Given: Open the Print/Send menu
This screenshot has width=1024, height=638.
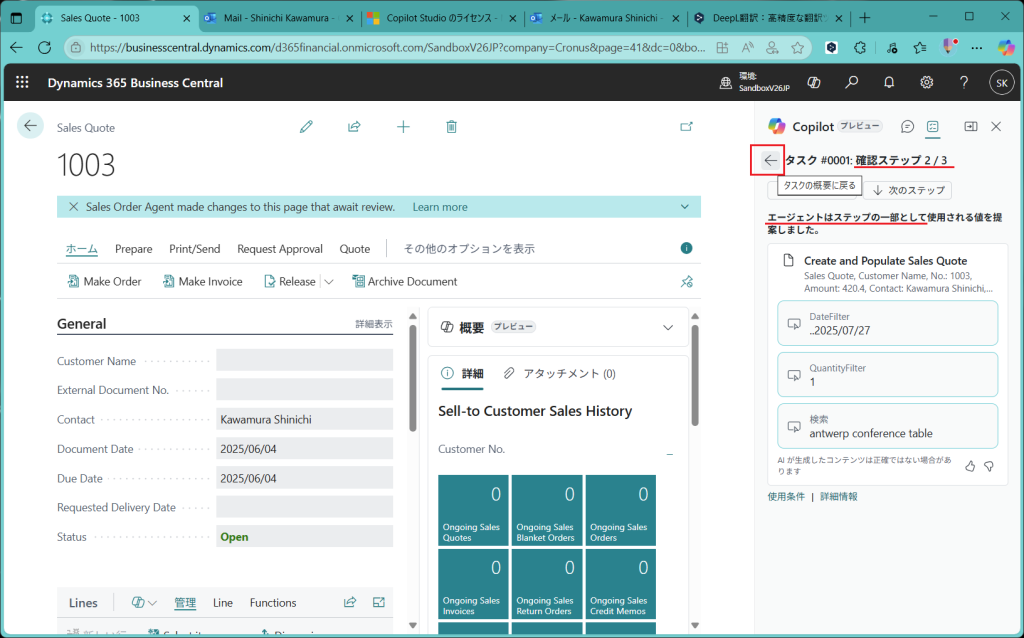Looking at the screenshot, I should point(195,248).
